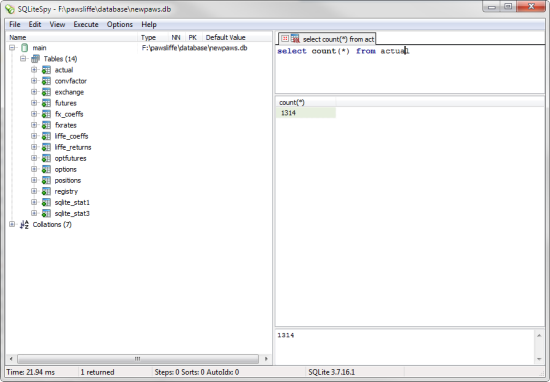Screen dimensions: 550x382
Task: Click the positions table icon
Action: (46, 181)
